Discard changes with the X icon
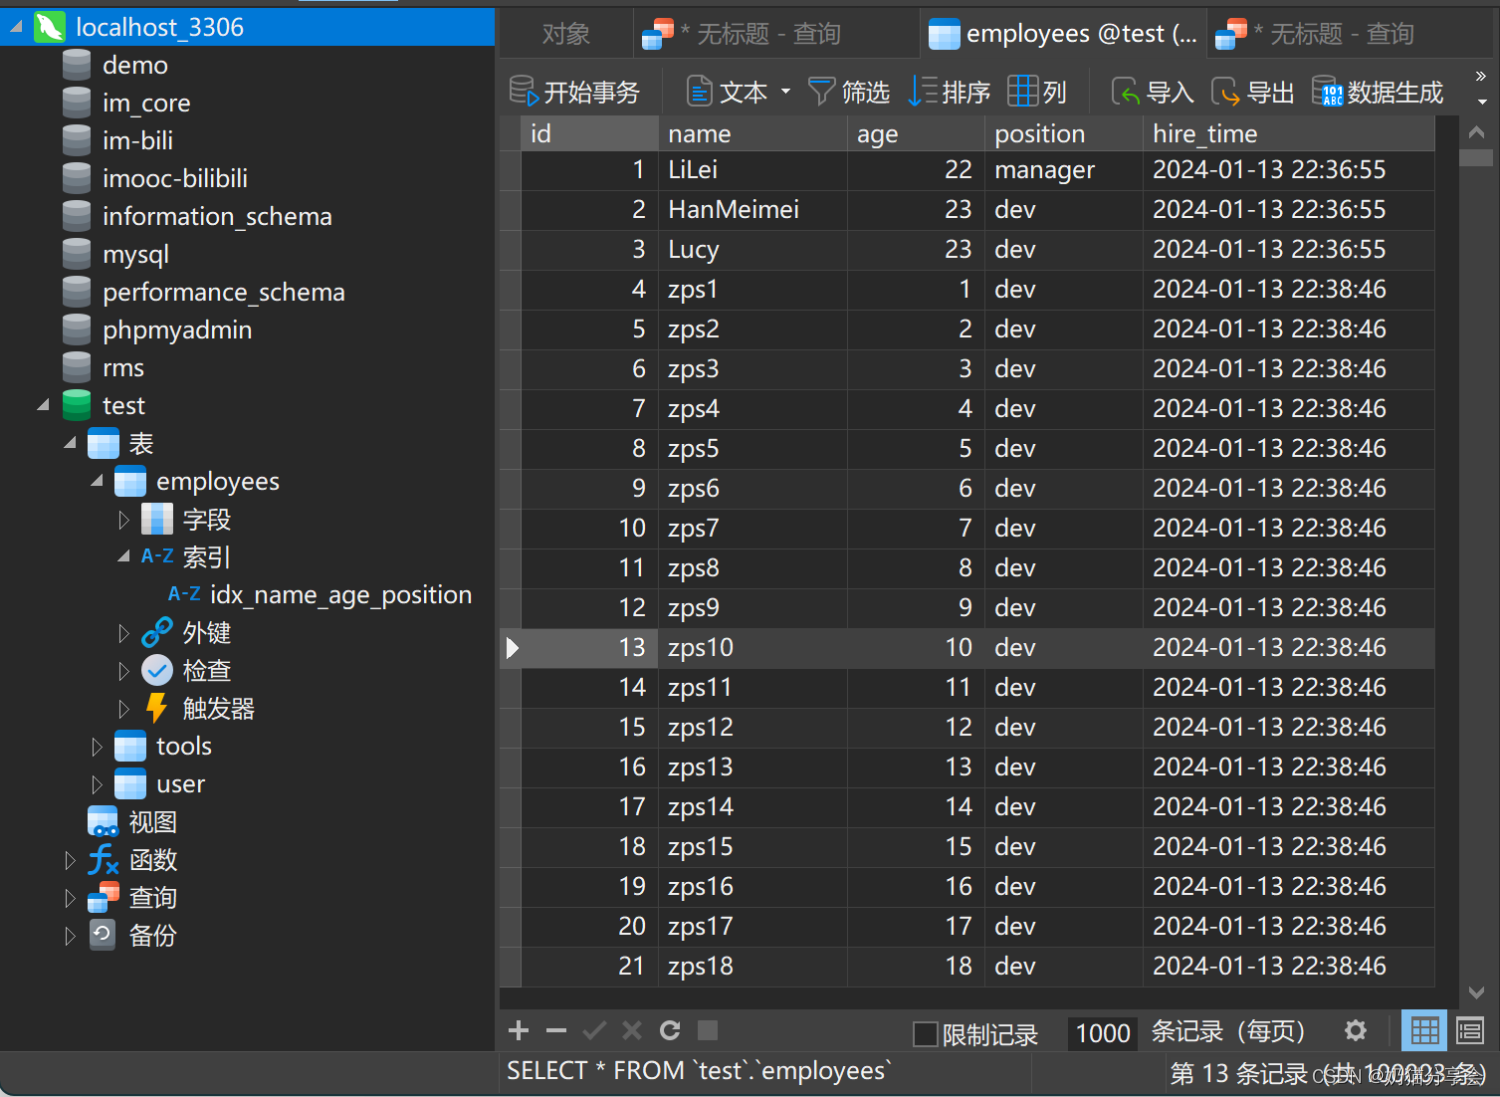The image size is (1500, 1097). [x=632, y=1030]
